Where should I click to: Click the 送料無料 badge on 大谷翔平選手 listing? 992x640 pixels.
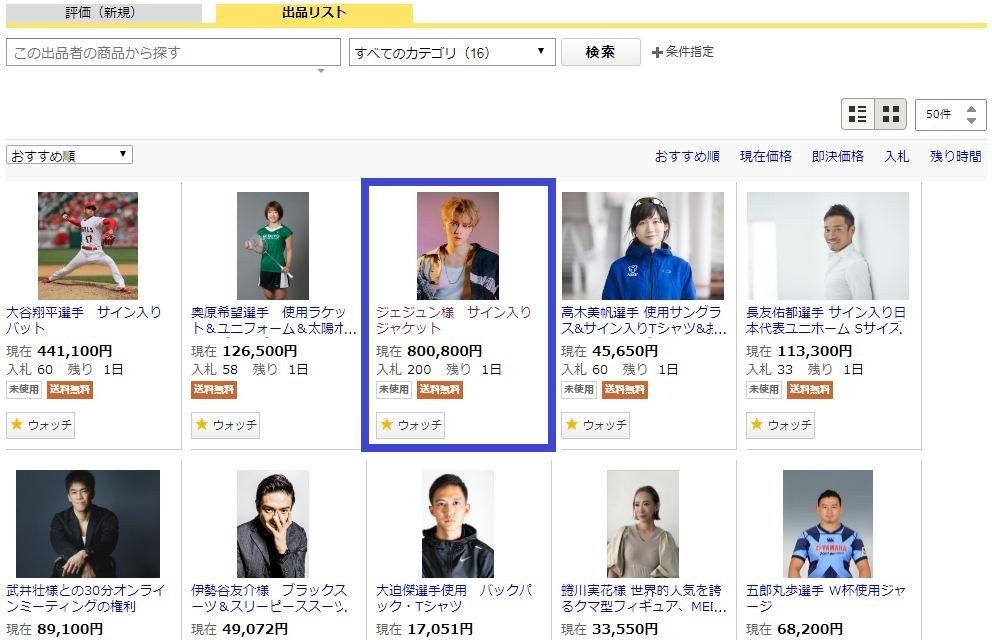click(70, 390)
